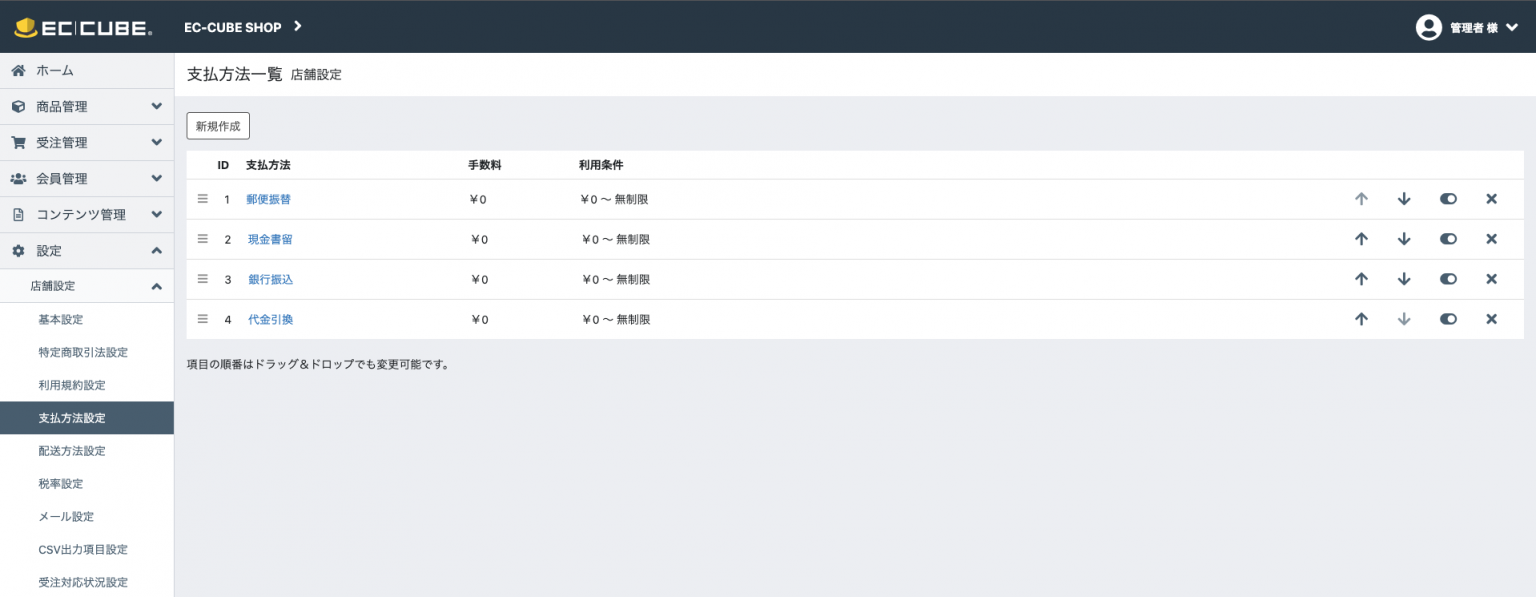
Task: Move 銀行振込 down one position
Action: (x=1404, y=279)
